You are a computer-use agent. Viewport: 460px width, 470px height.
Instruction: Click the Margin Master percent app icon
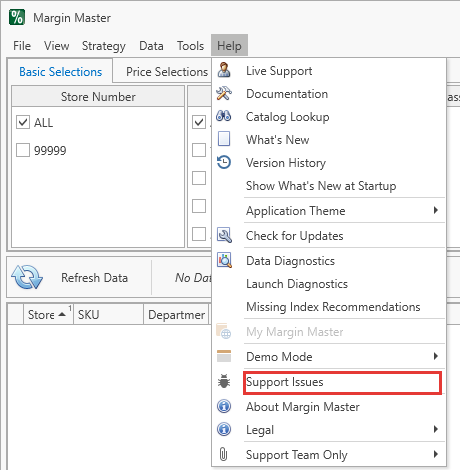coord(17,17)
